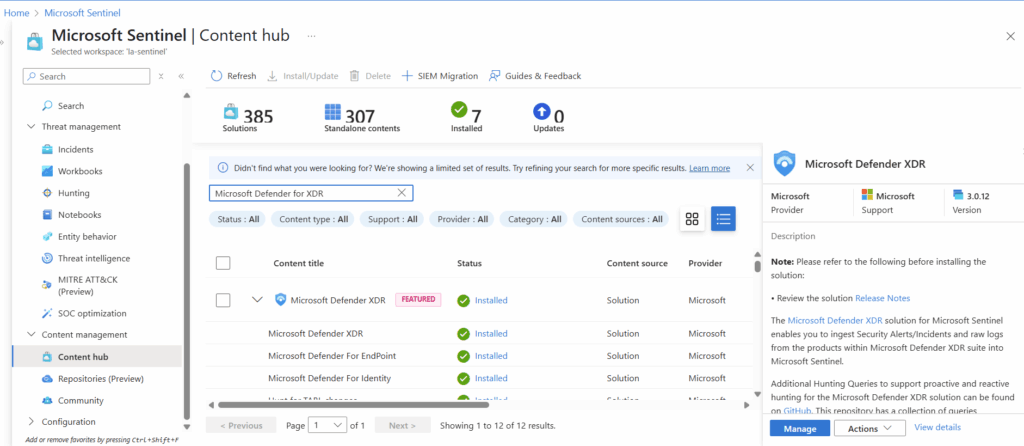This screenshot has width=1024, height=446.
Task: Open the page number dropdown
Action: pyautogui.click(x=327, y=425)
